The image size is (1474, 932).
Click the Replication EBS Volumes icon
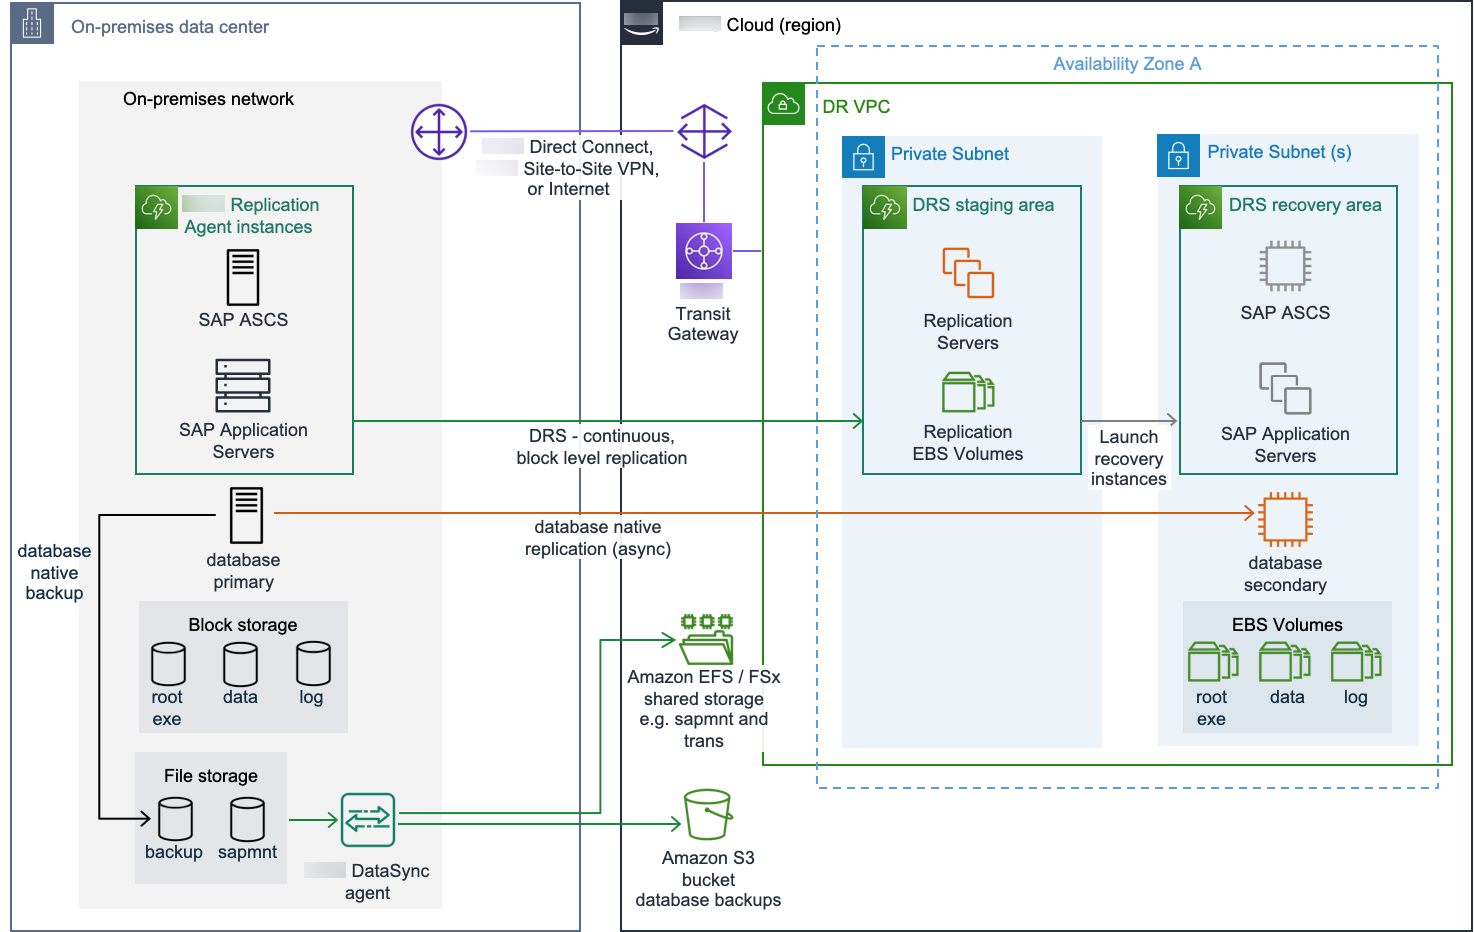(968, 392)
